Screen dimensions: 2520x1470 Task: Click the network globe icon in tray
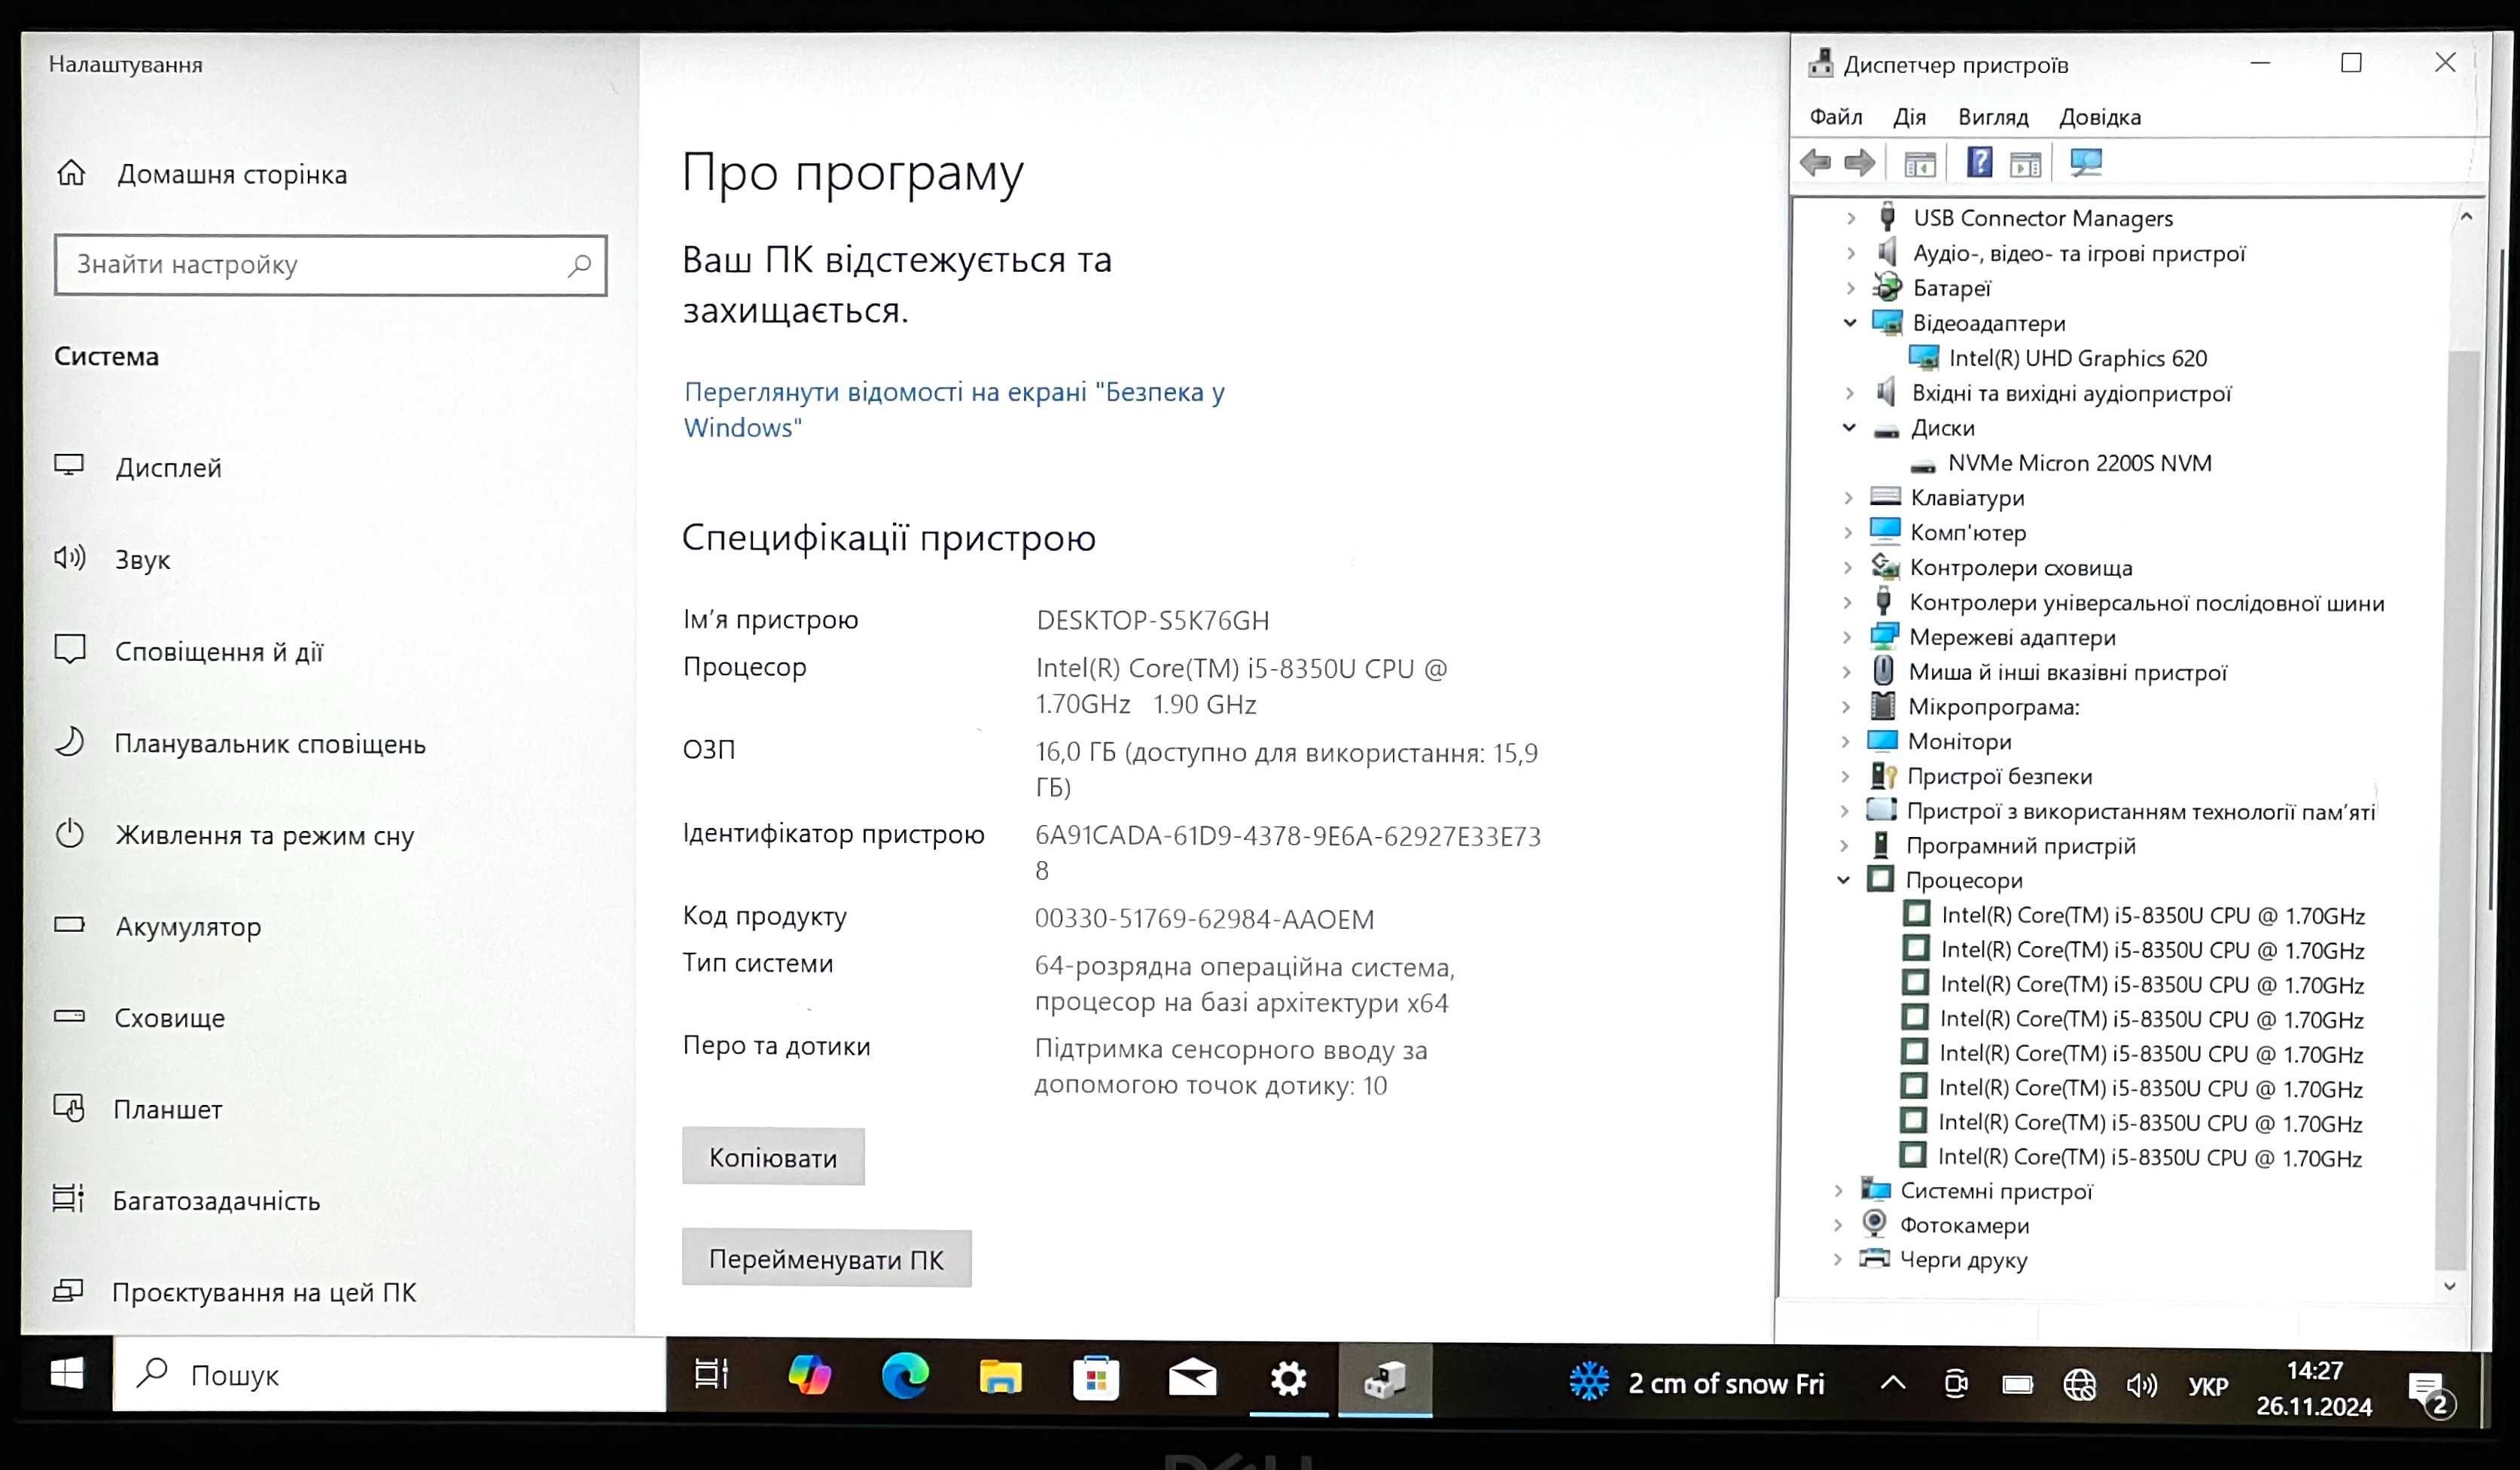tap(2080, 1385)
